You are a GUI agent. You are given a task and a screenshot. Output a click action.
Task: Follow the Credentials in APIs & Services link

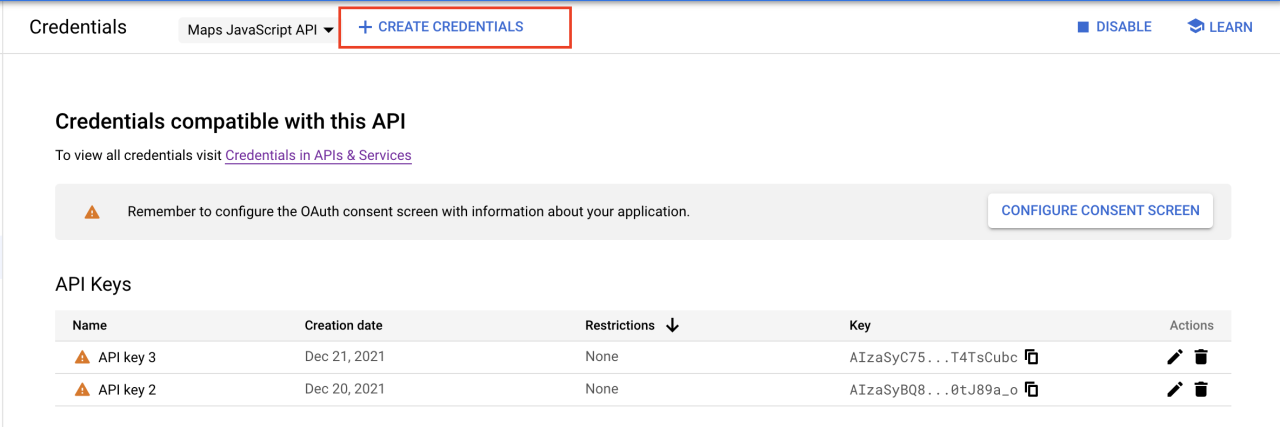point(318,155)
